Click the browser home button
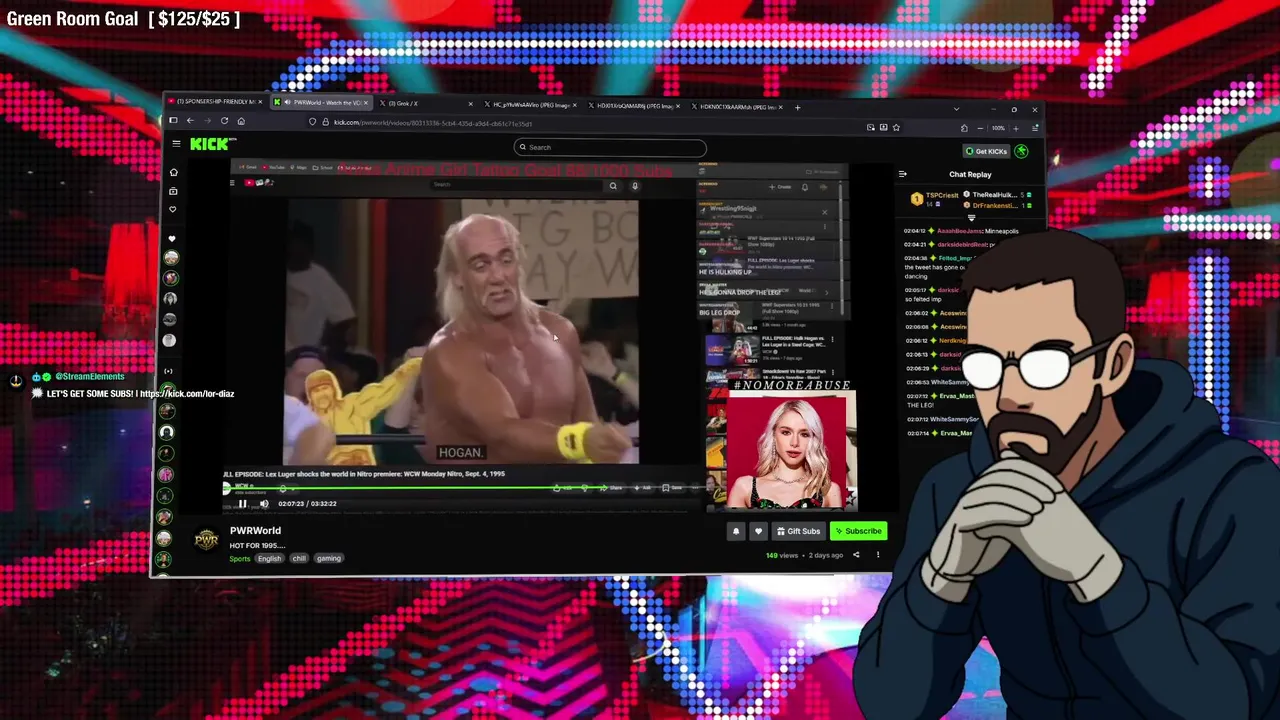This screenshot has height=720, width=1280. [x=241, y=121]
